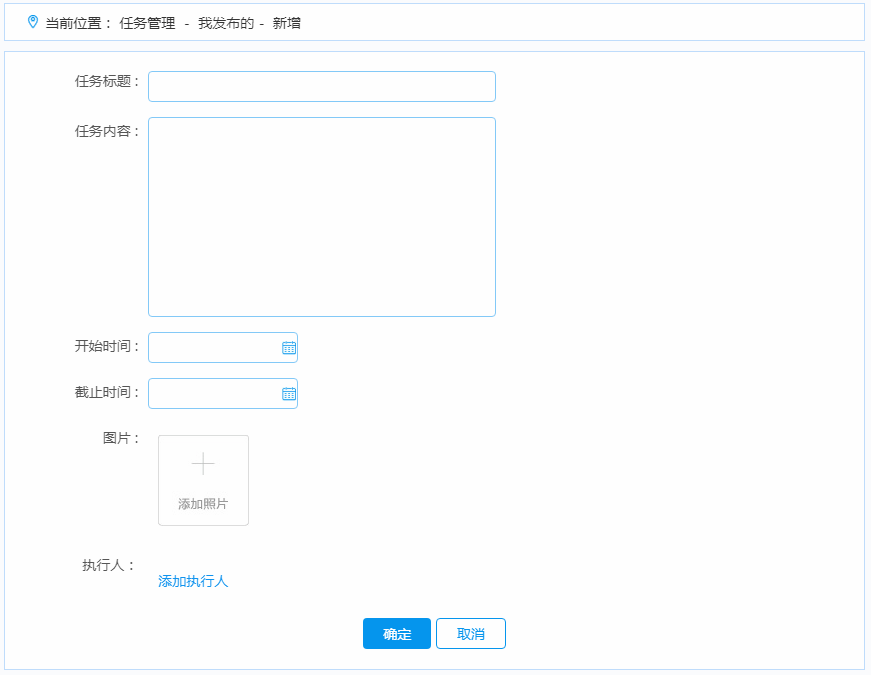Click the plus icon to upload image
871x675 pixels.
(x=203, y=464)
